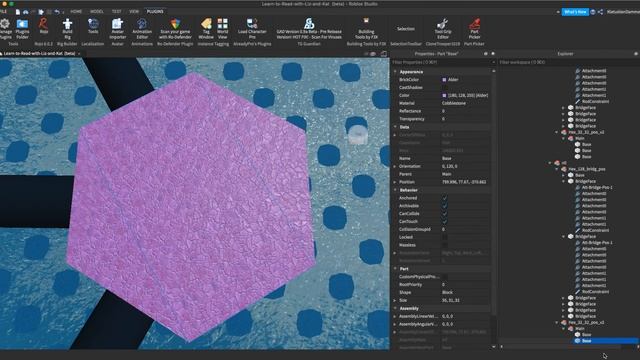Select hex_128_bridg_pos in Explorer
This screenshot has height=360, width=640.
(x=587, y=169)
